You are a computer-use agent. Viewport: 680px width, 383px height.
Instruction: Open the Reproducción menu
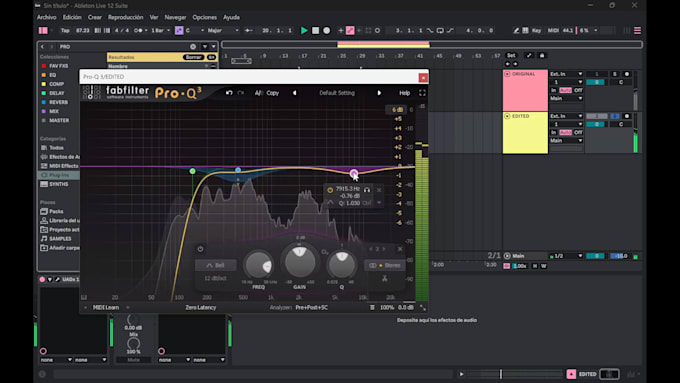pyautogui.click(x=125, y=17)
